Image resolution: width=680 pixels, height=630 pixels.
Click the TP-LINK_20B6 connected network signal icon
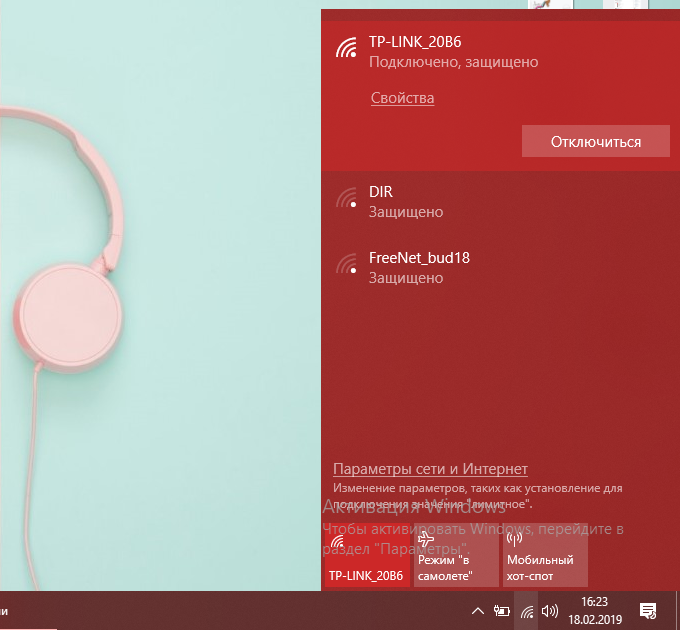(346, 47)
